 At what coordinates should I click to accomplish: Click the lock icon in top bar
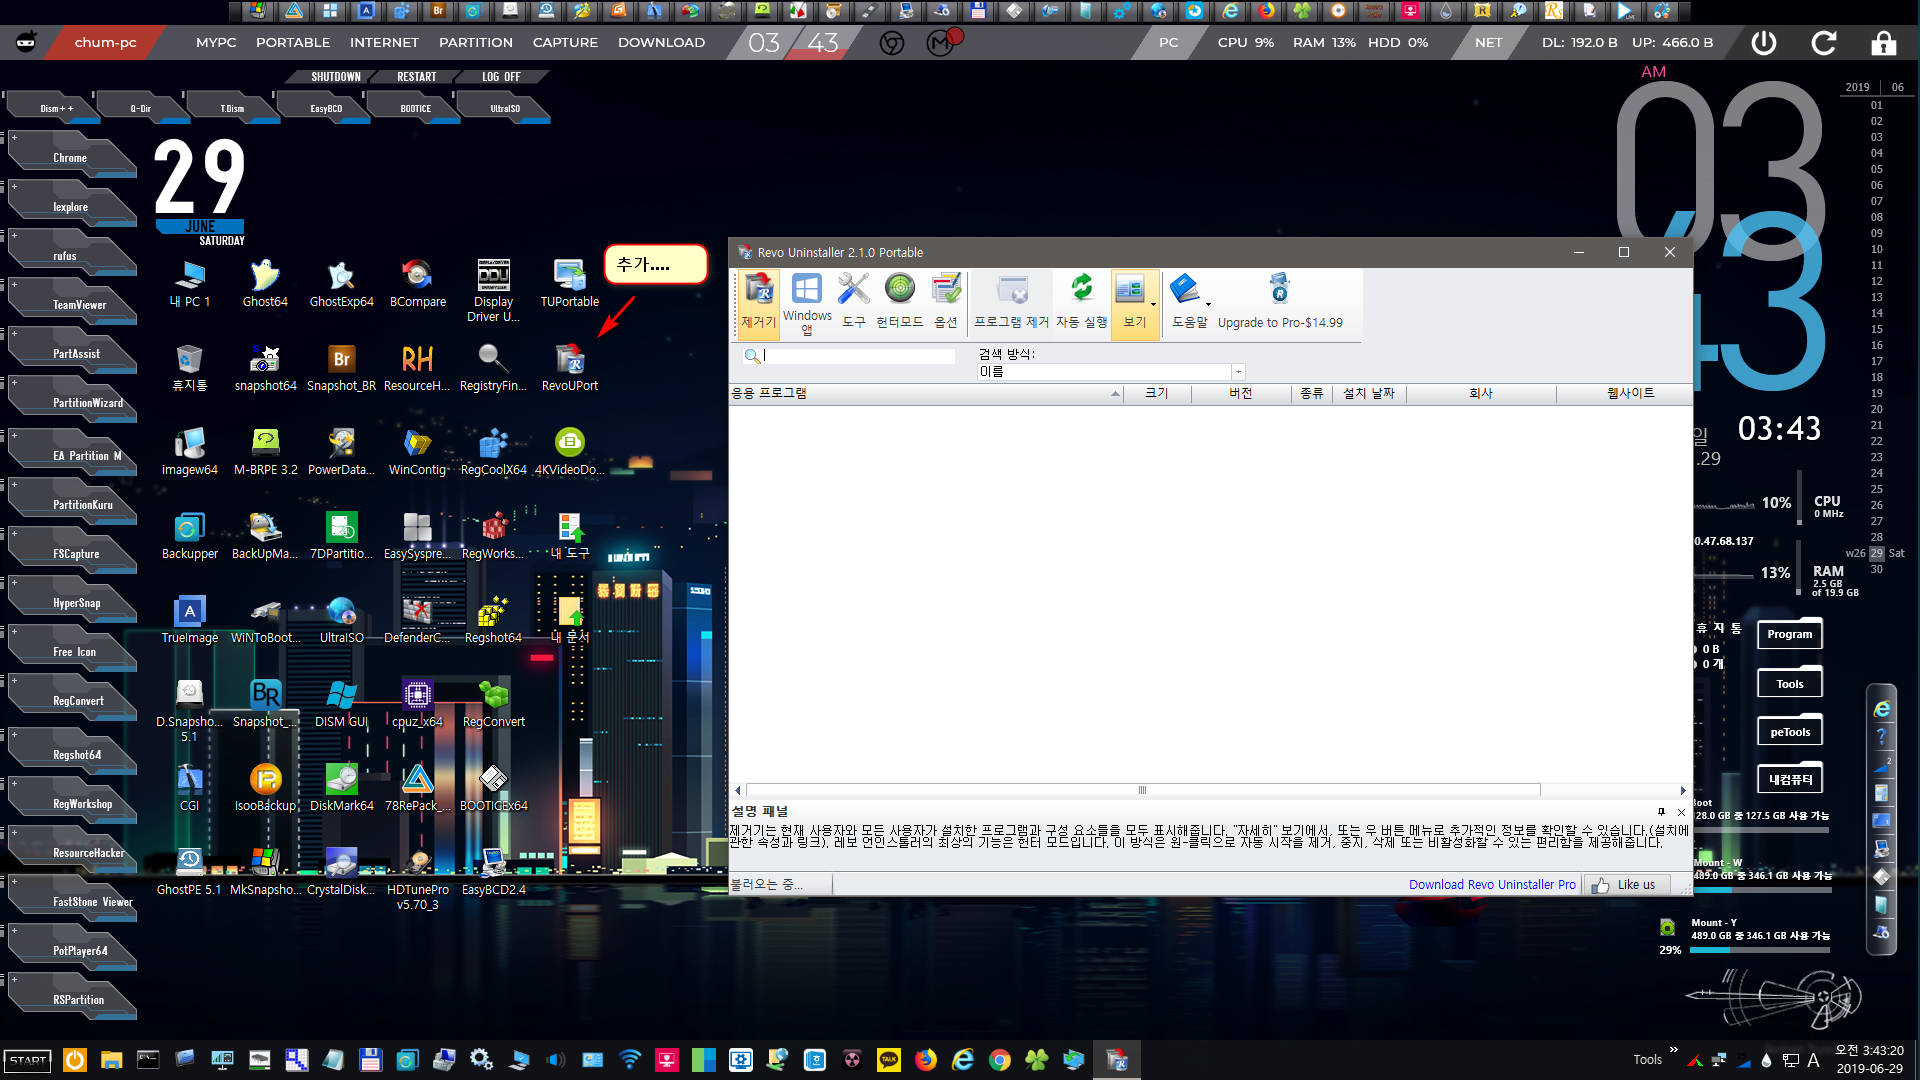point(1884,43)
